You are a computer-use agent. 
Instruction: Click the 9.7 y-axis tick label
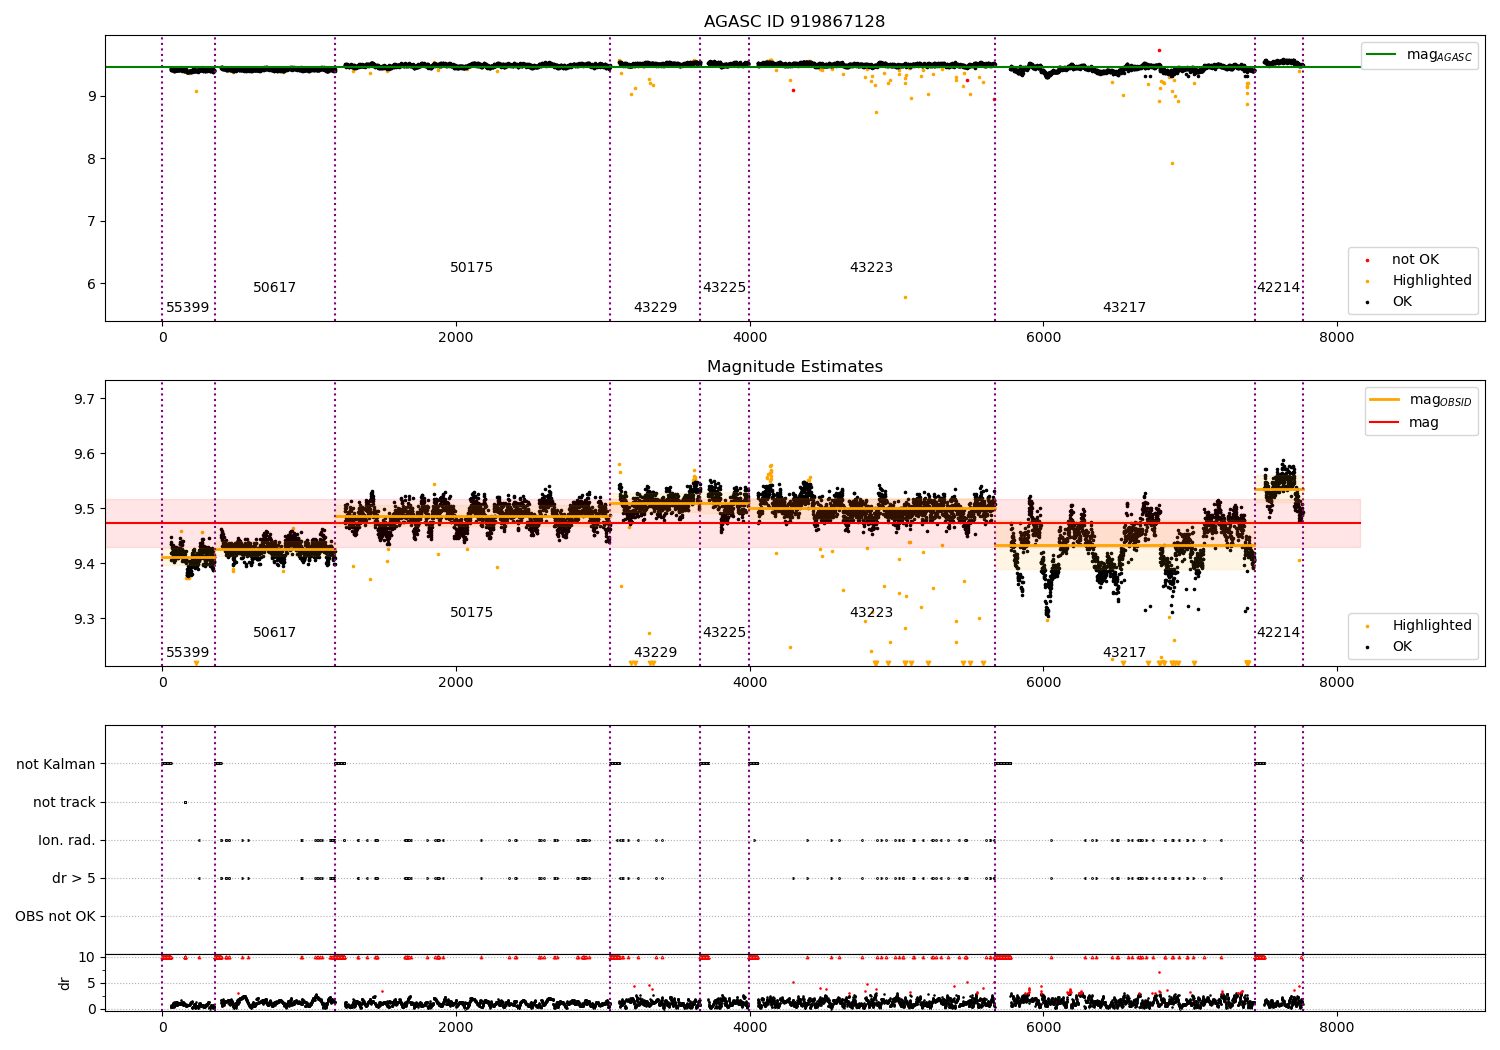tap(84, 399)
